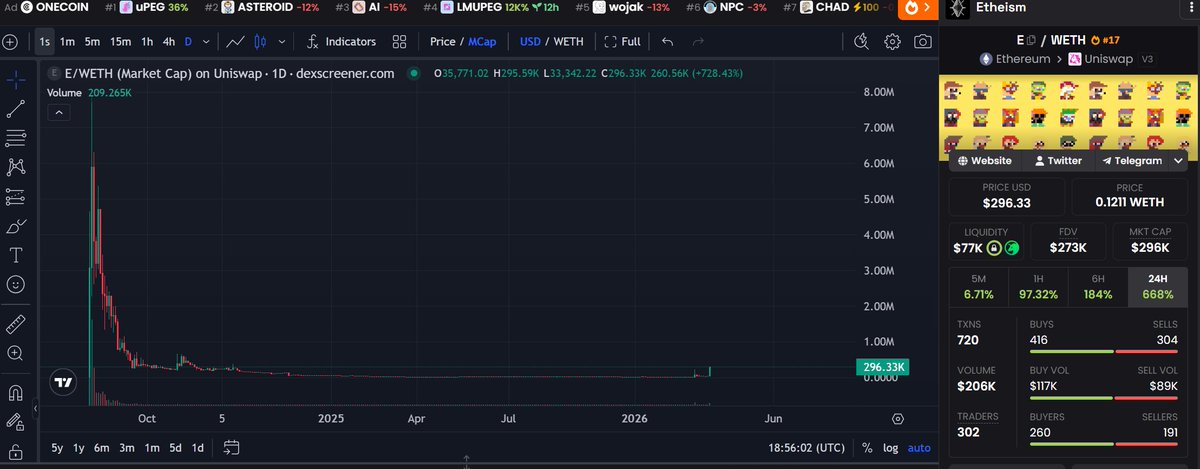Viewport: 1200px width, 469px height.
Task: Expand the timeframe dropdown arrow
Action: click(206, 42)
